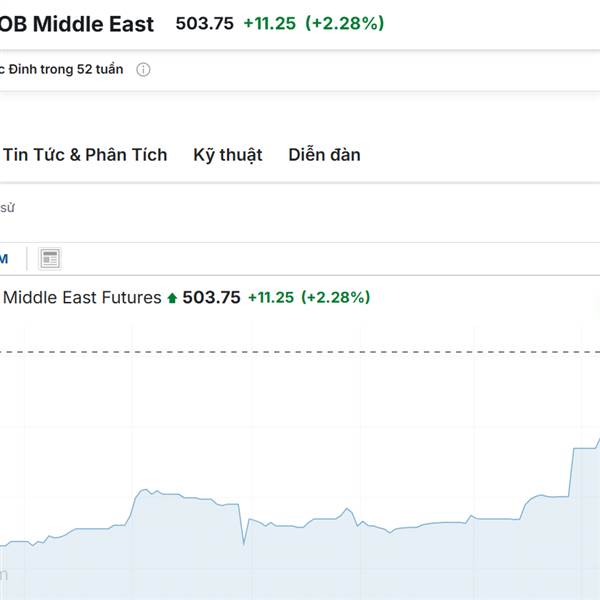Image resolution: width=600 pixels, height=600 pixels.
Task: Click the header percent change (+2.28%)
Action: pyautogui.click(x=344, y=23)
